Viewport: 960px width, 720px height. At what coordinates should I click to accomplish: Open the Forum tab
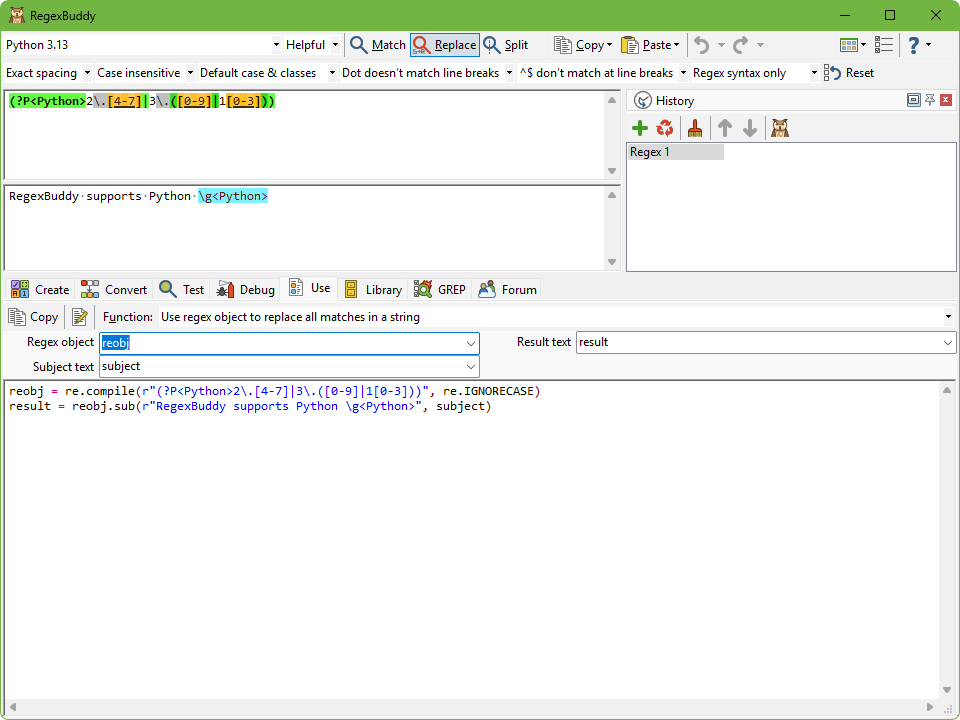coord(508,290)
